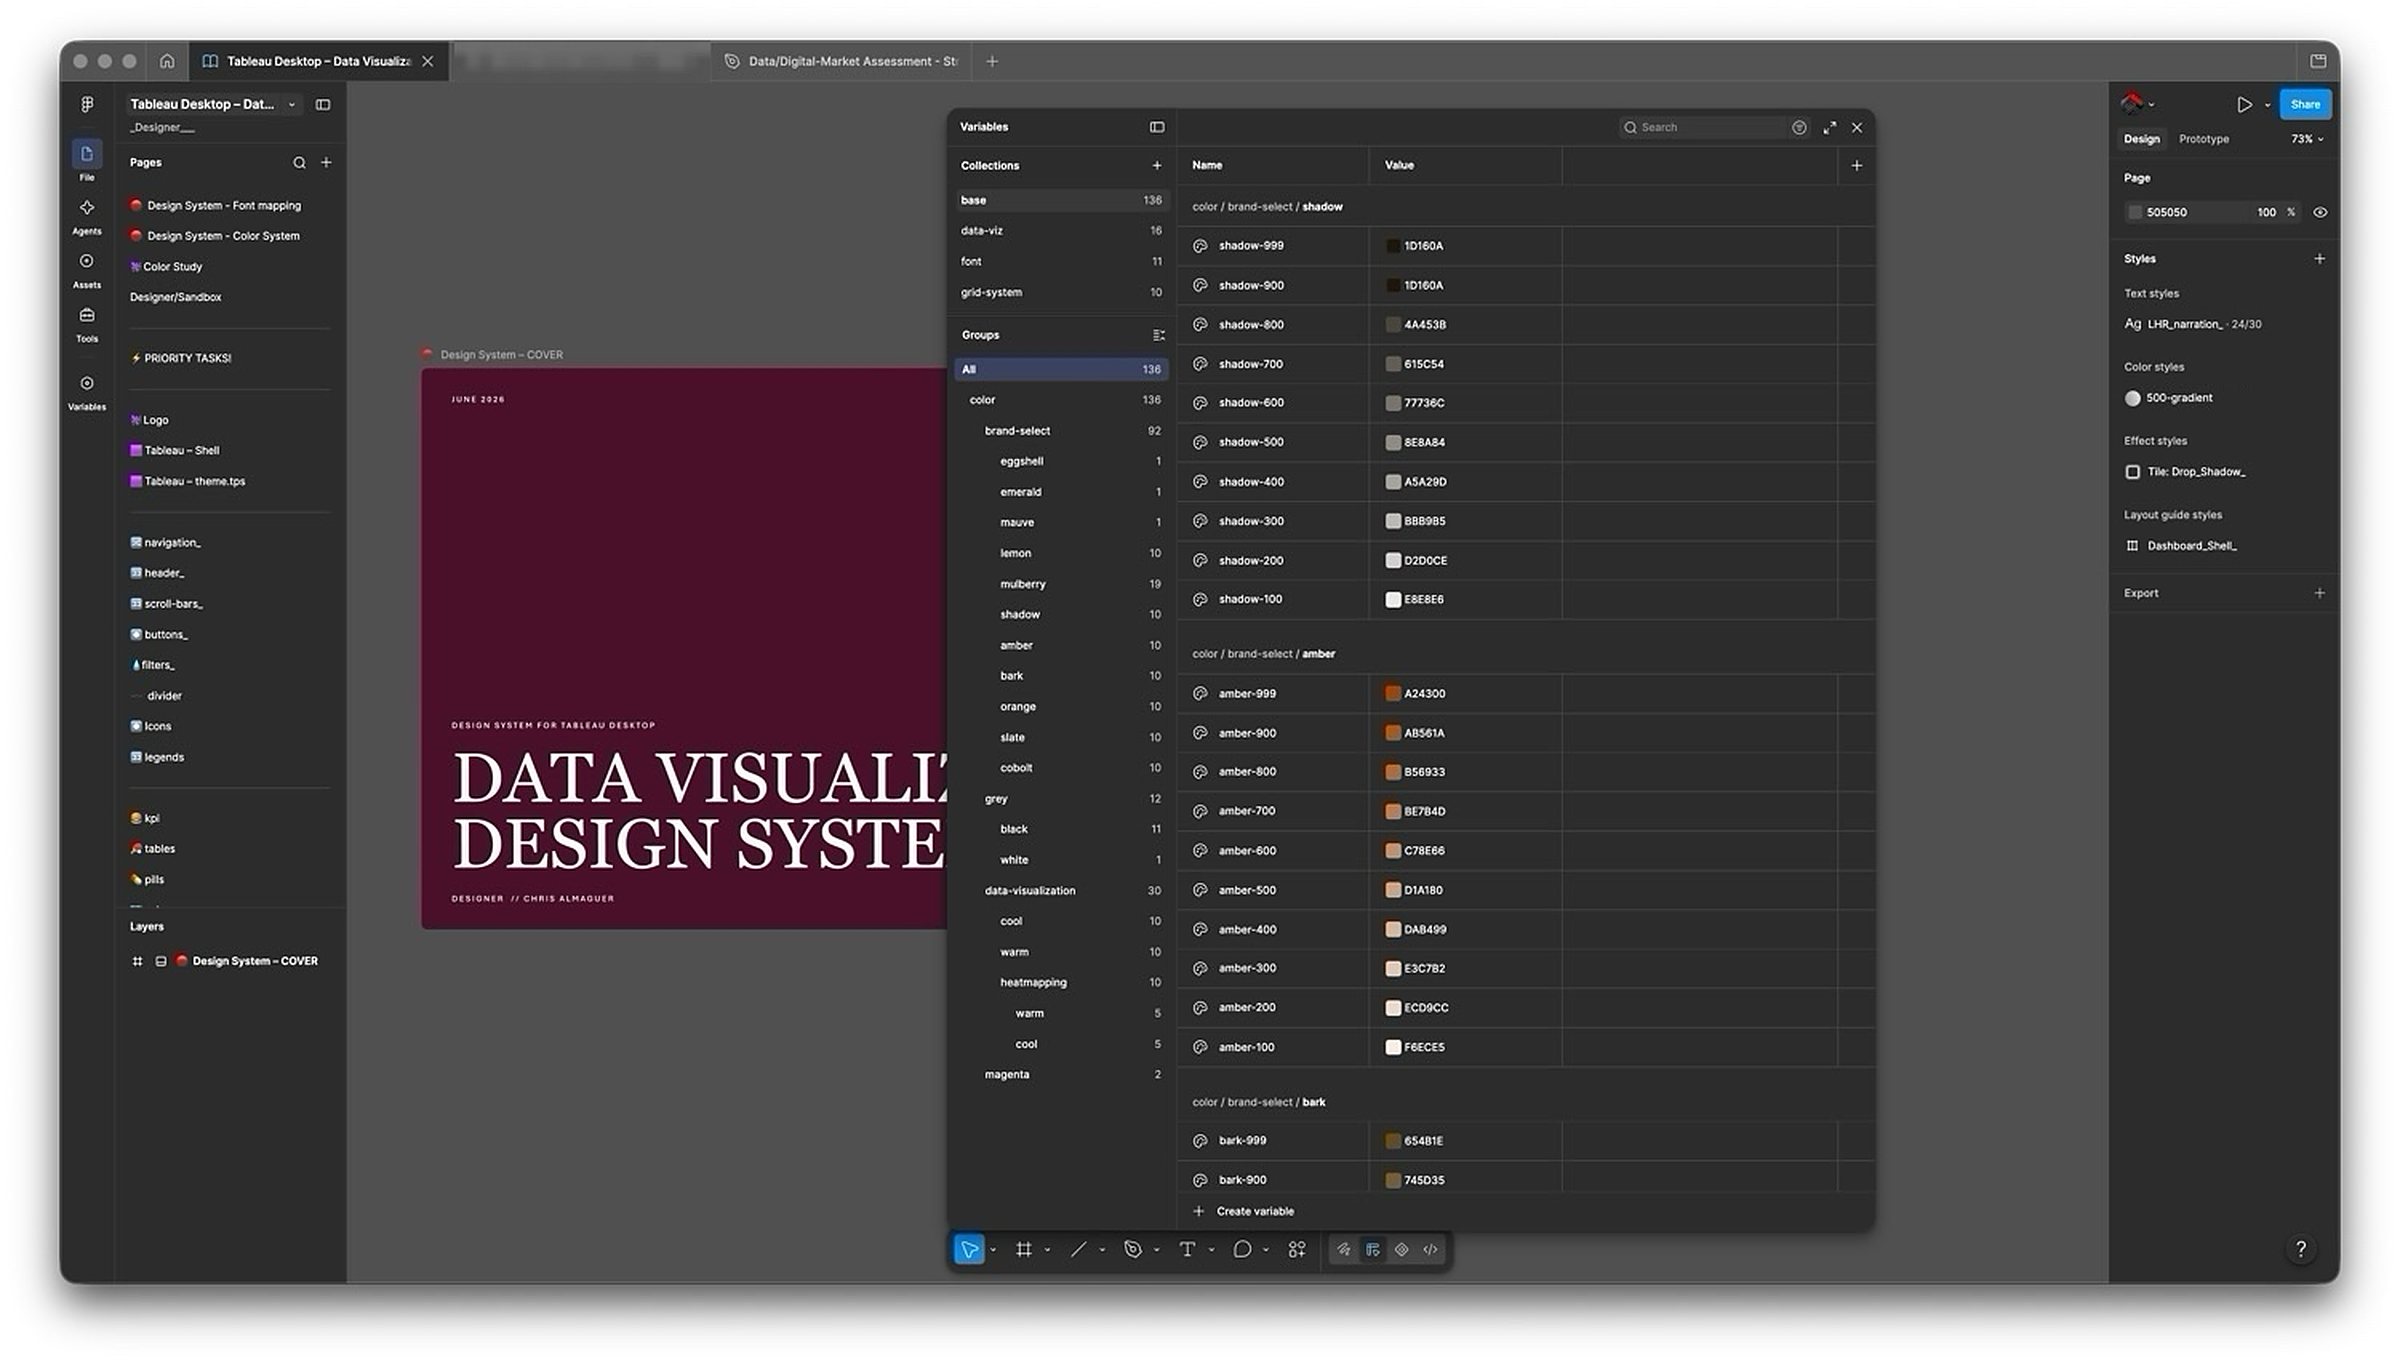Close the Variables window
Screen dimensions: 2400x1363
[x=1857, y=127]
